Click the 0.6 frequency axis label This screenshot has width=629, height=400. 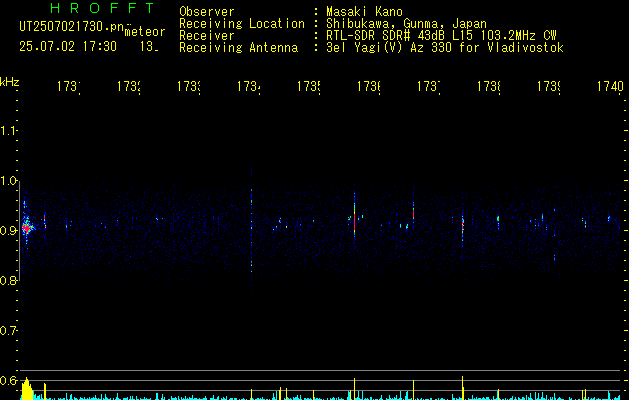point(8,380)
